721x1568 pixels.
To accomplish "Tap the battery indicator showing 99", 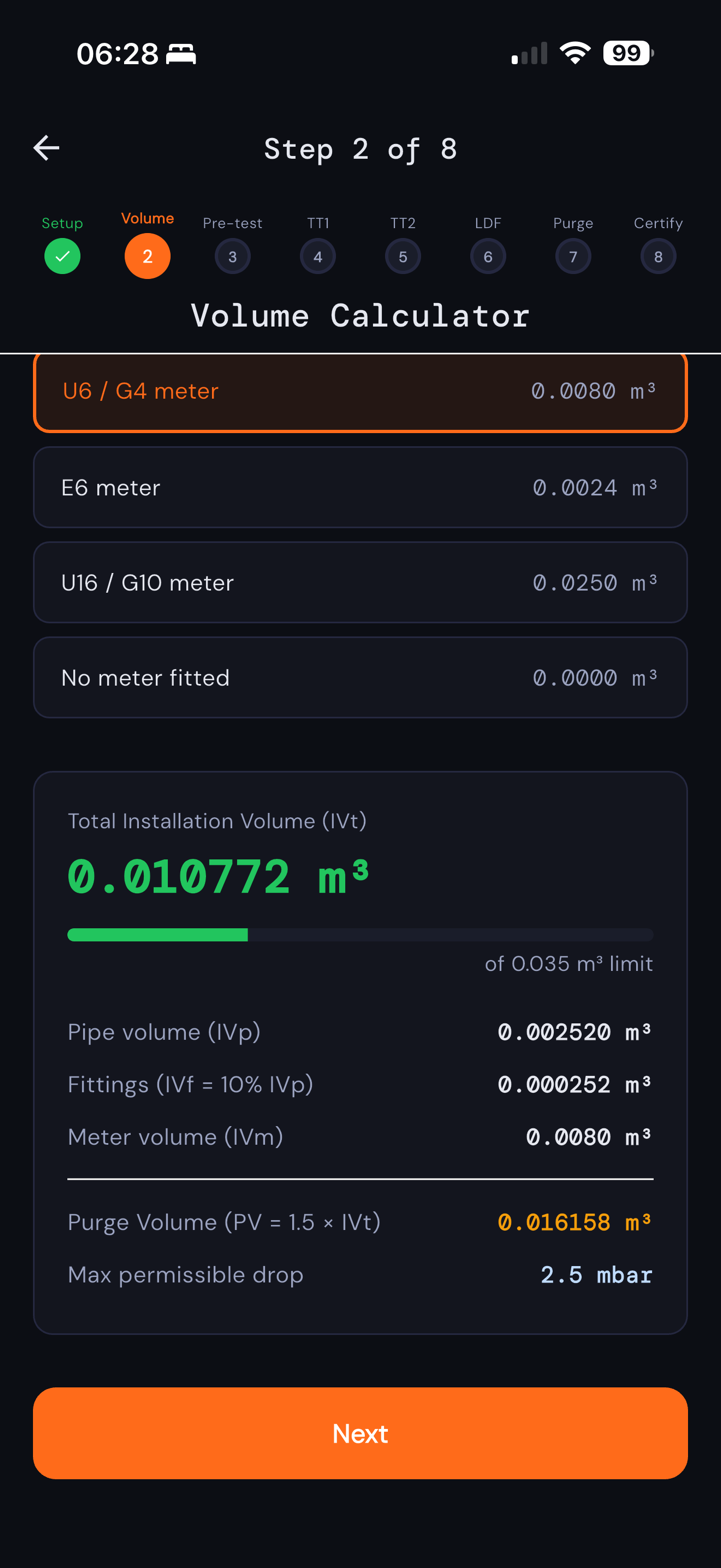I will 627,53.
